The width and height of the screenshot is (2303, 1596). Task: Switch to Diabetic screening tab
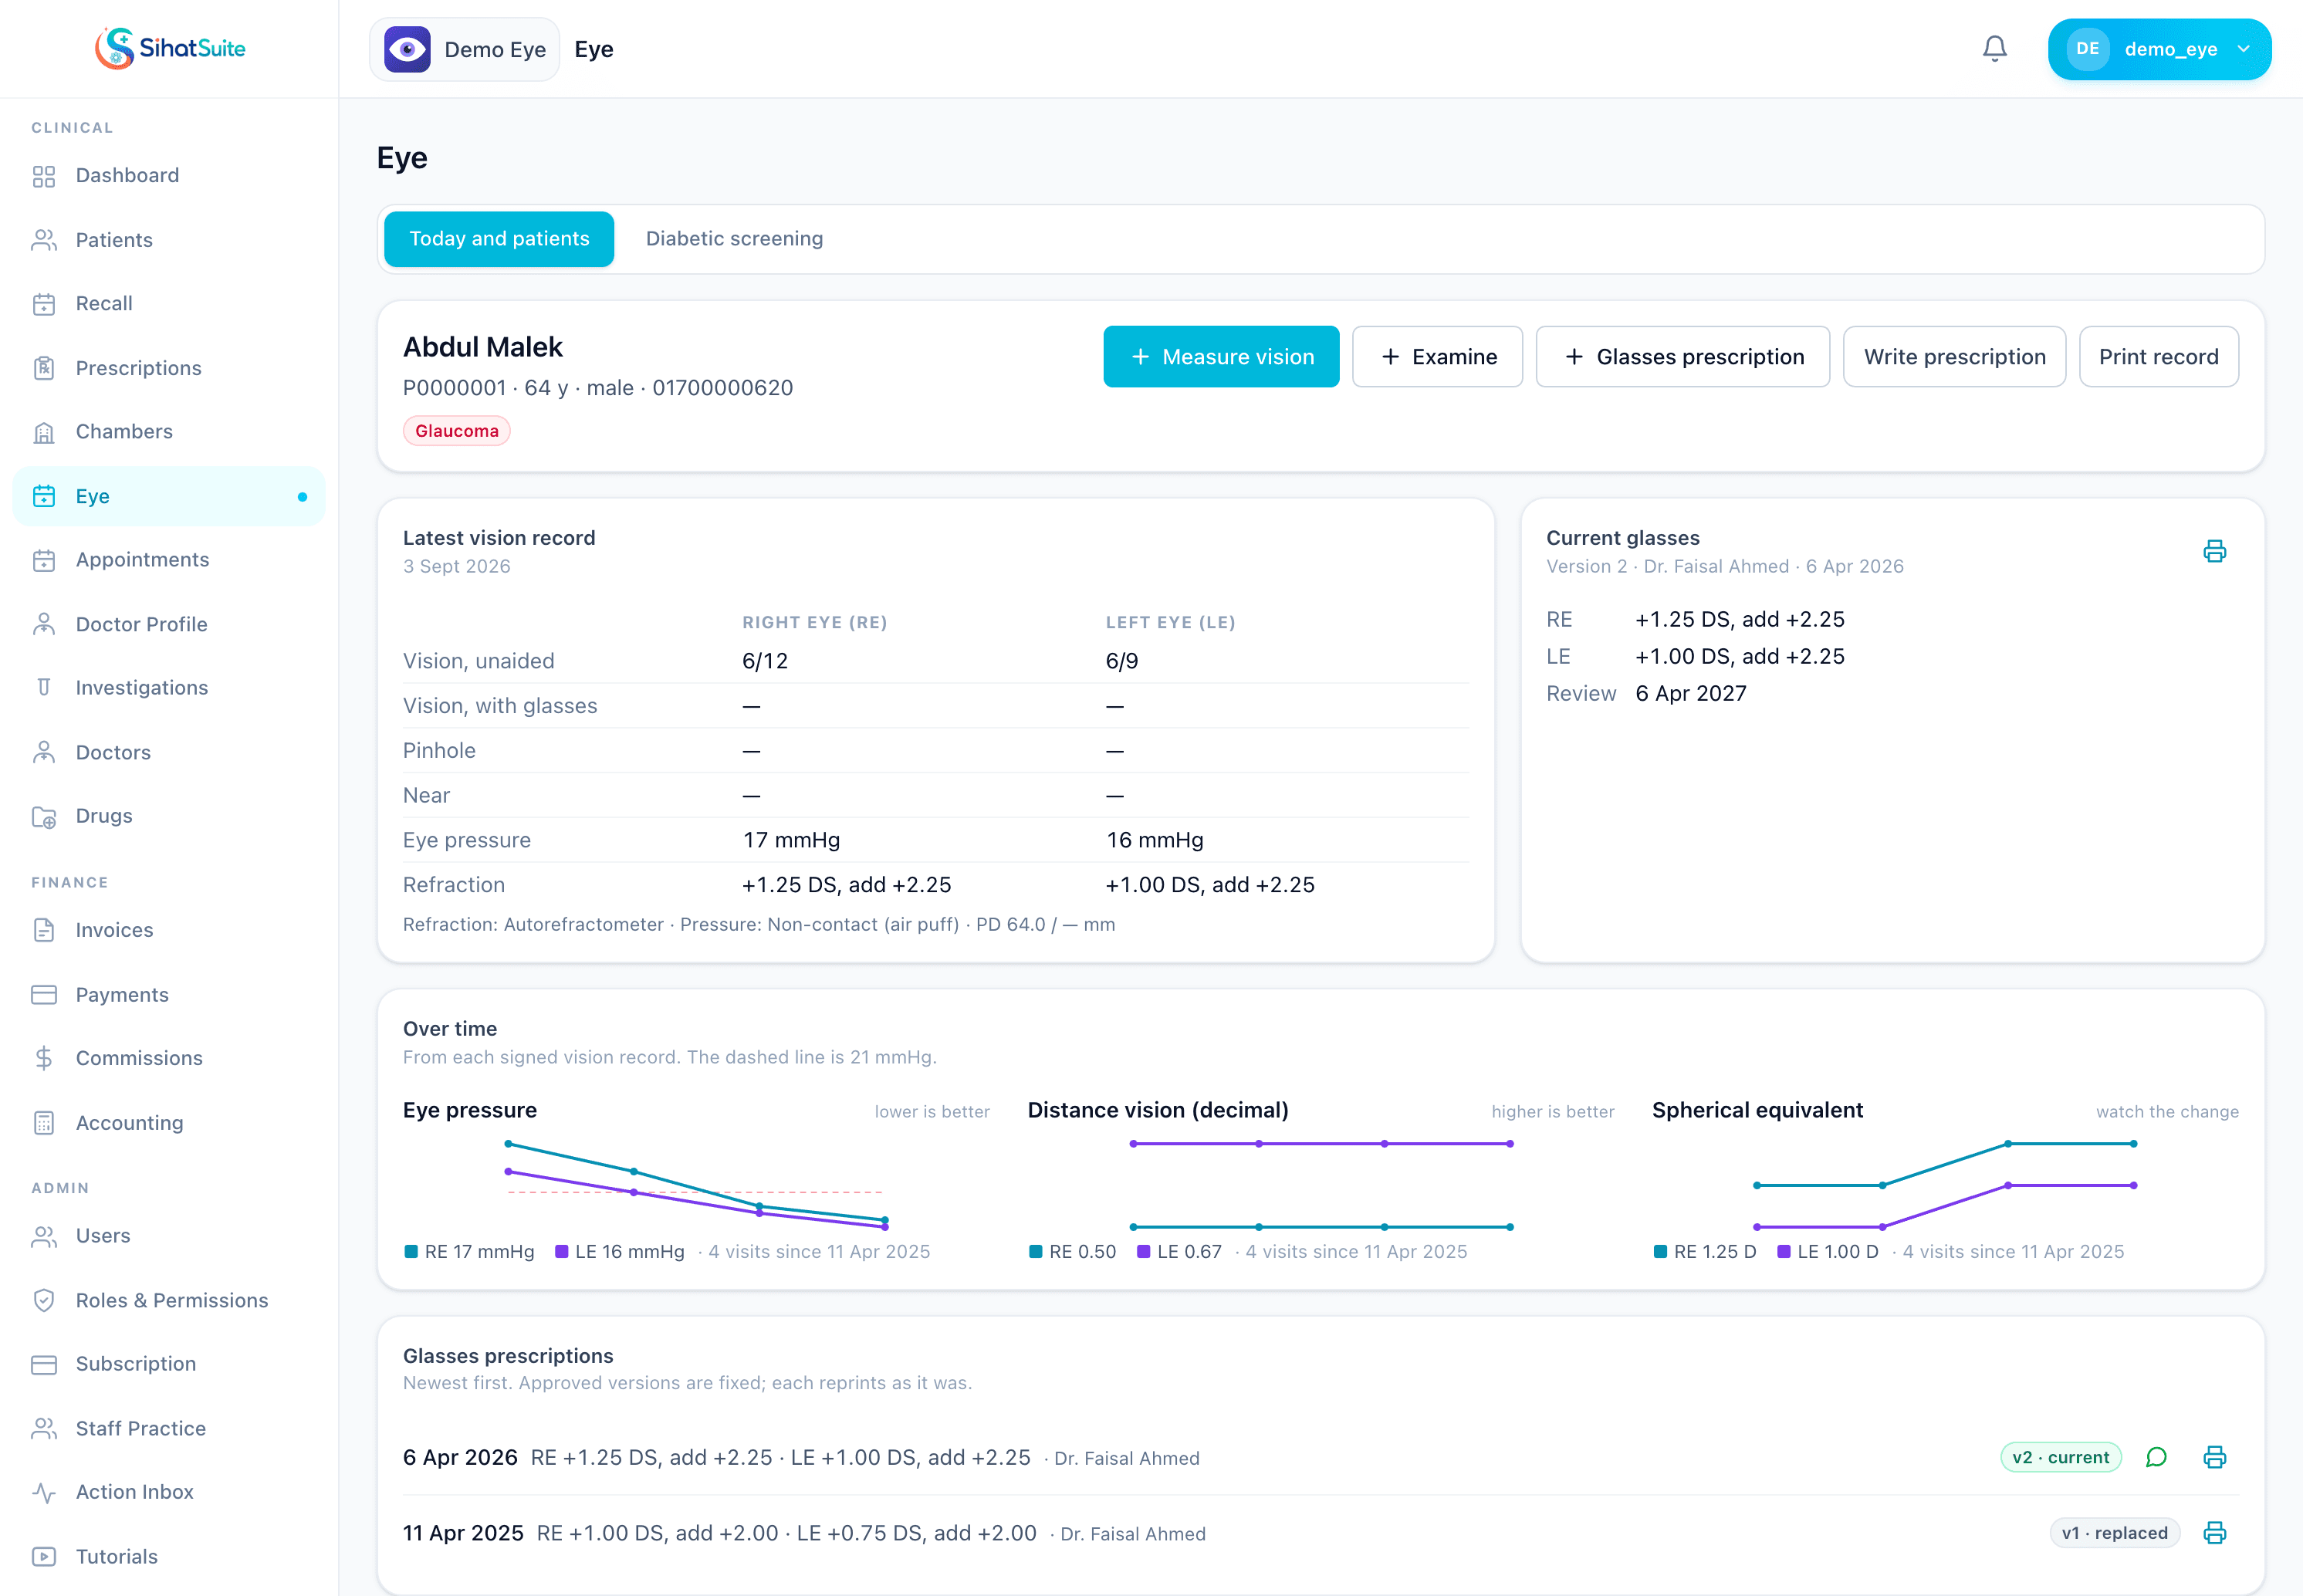734,239
